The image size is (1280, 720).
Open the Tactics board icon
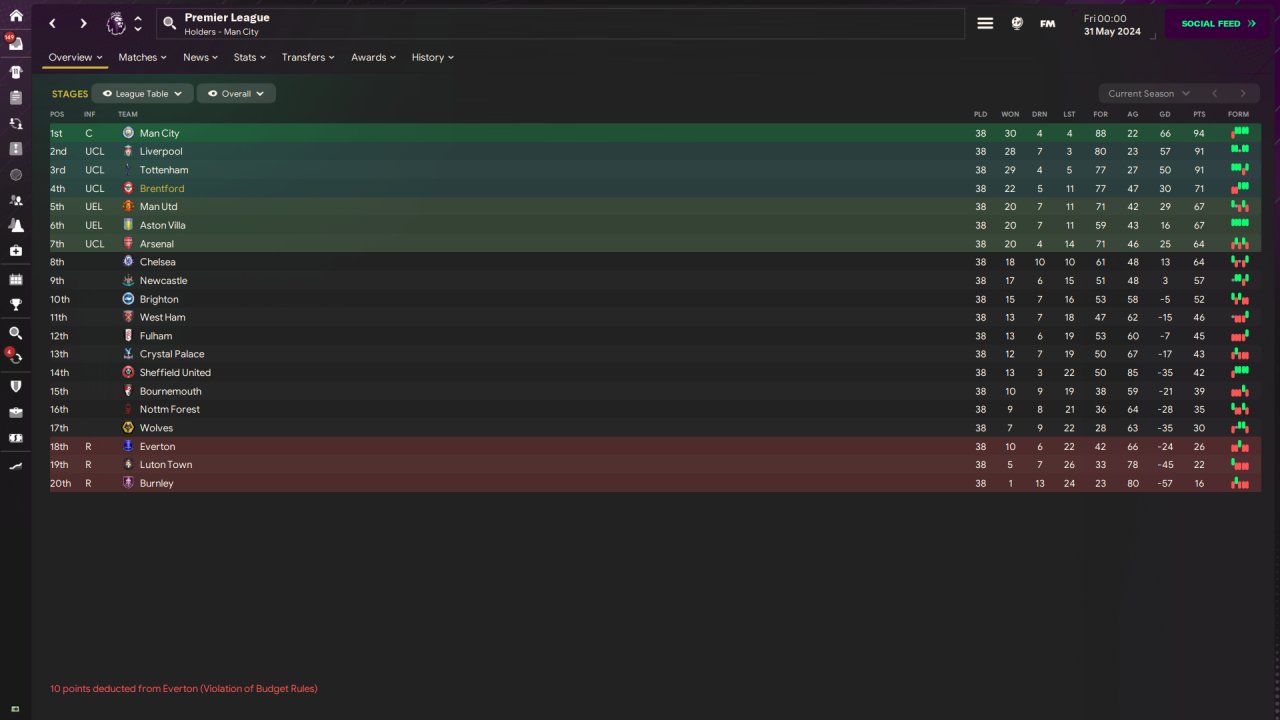point(15,149)
